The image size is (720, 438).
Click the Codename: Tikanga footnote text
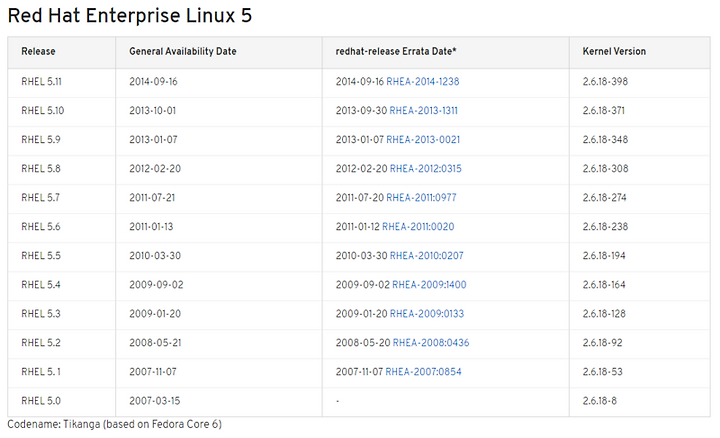[x=114, y=424]
